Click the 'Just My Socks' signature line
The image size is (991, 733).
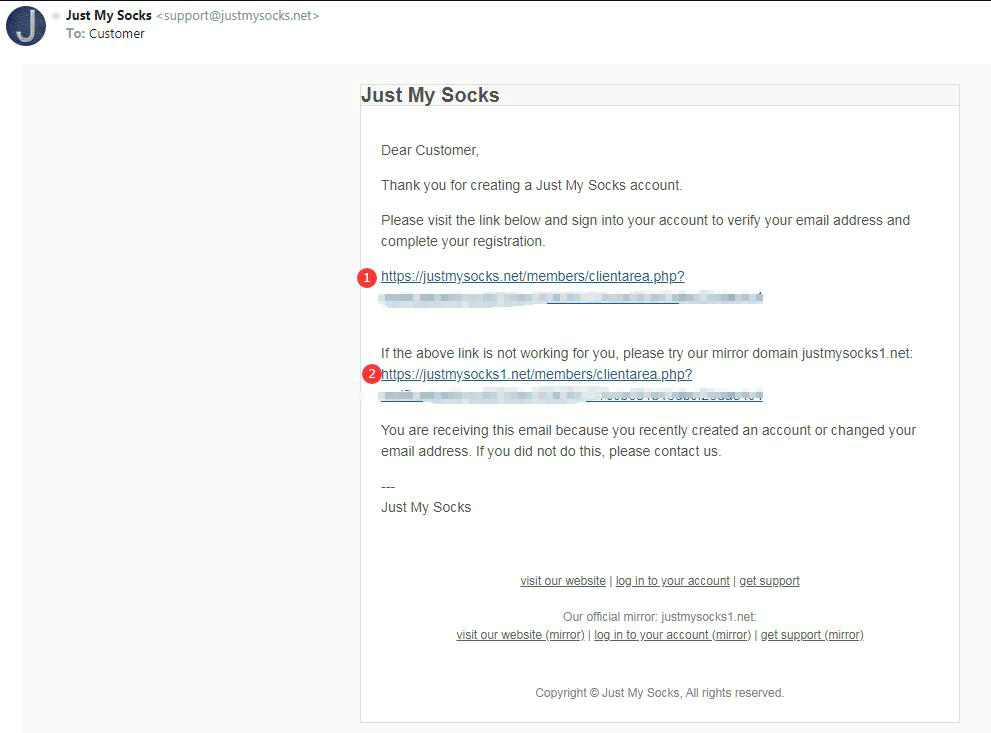[x=426, y=507]
